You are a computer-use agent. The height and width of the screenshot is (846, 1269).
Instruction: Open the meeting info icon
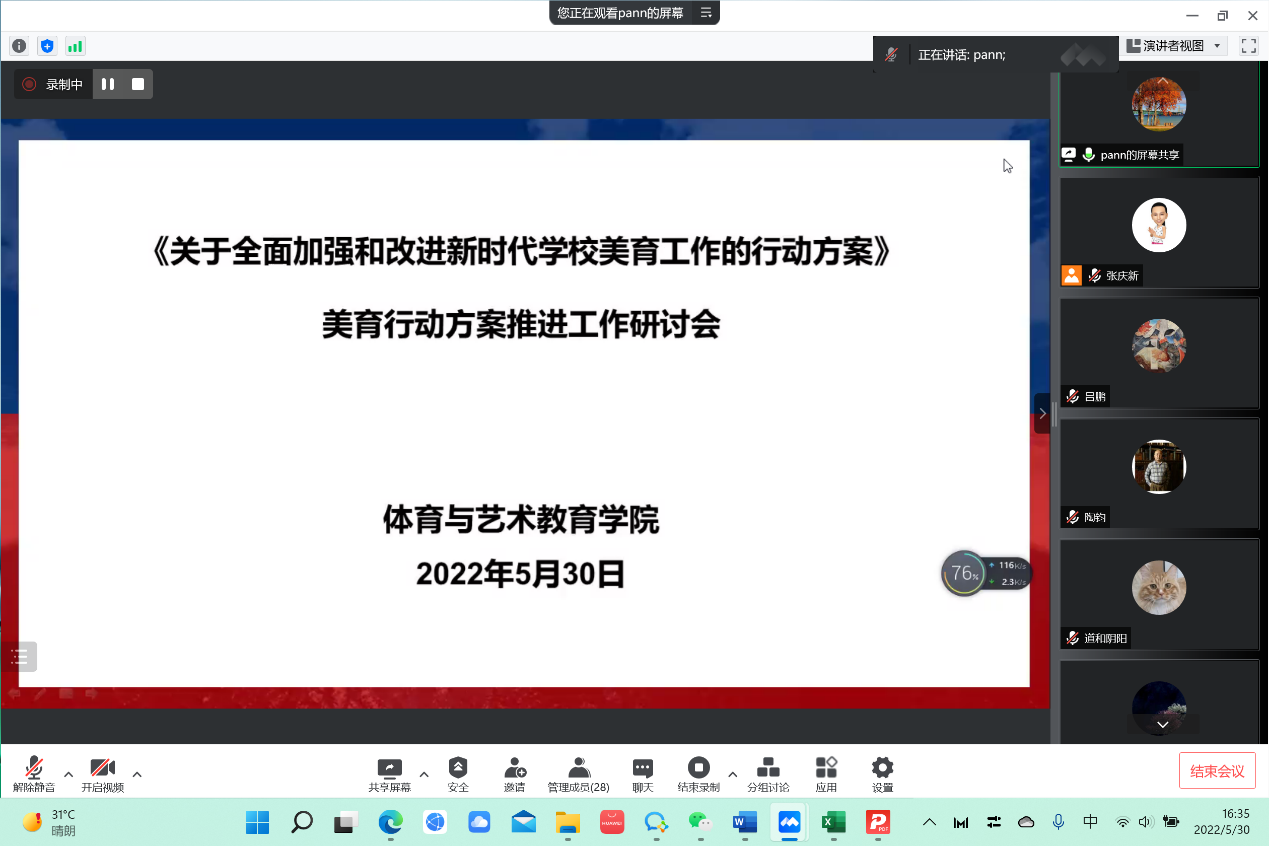click(19, 46)
